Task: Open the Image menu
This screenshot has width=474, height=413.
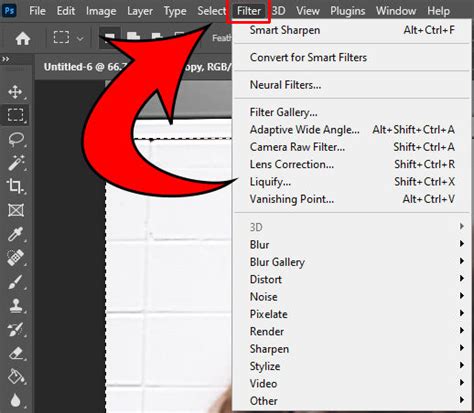Action: [101, 11]
